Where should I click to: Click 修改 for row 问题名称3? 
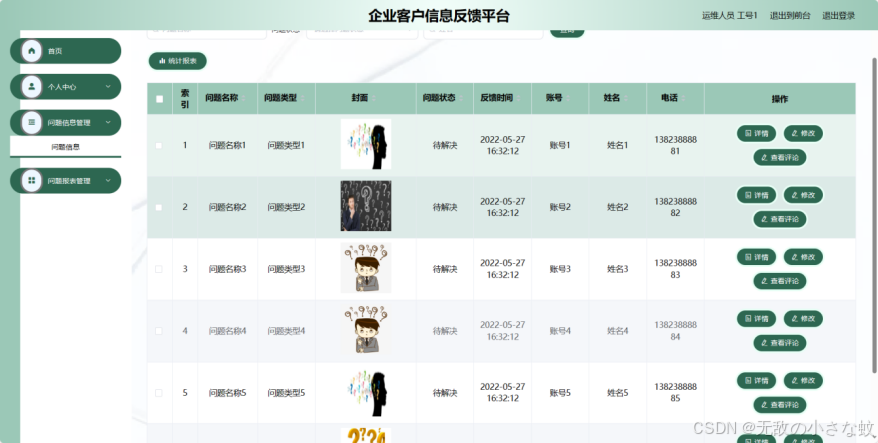803,257
